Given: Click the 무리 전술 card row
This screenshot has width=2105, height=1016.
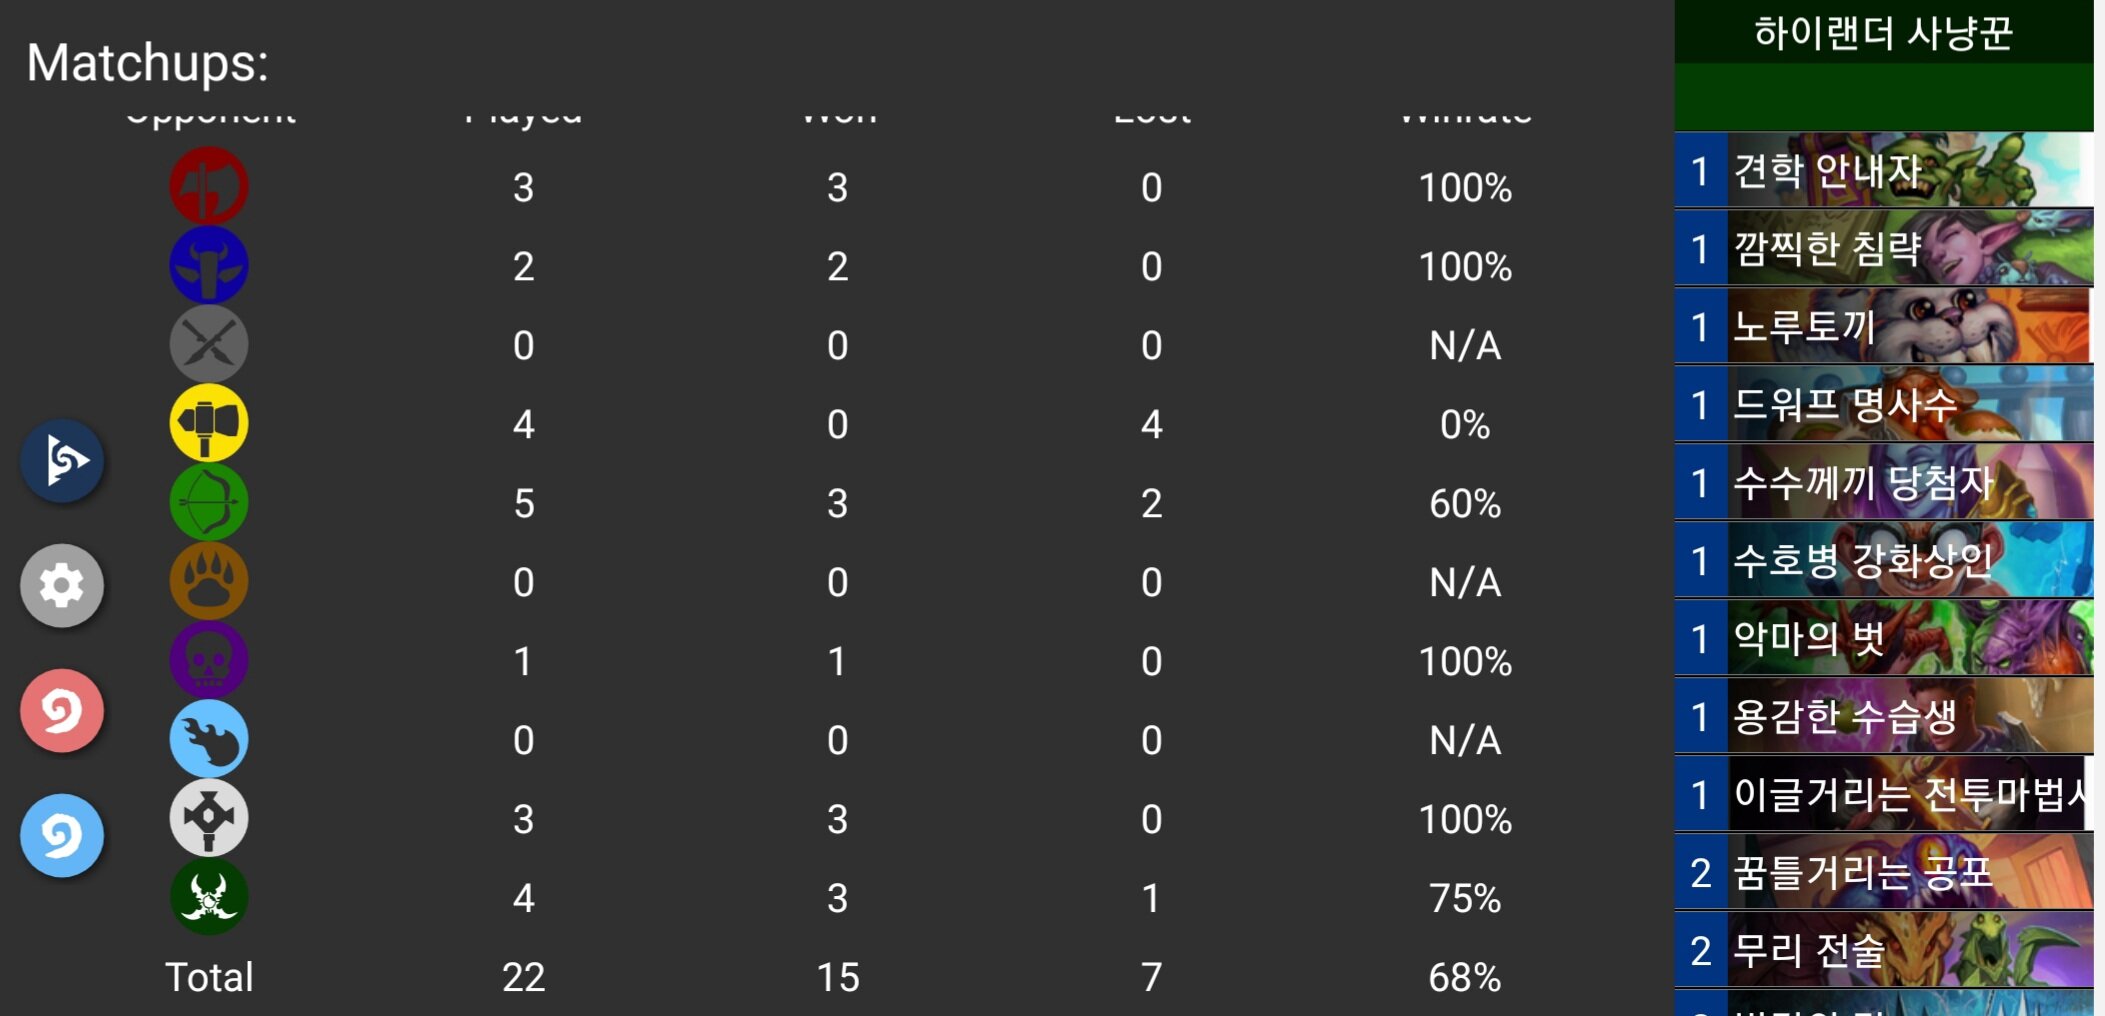Looking at the screenshot, I should coord(1884,950).
